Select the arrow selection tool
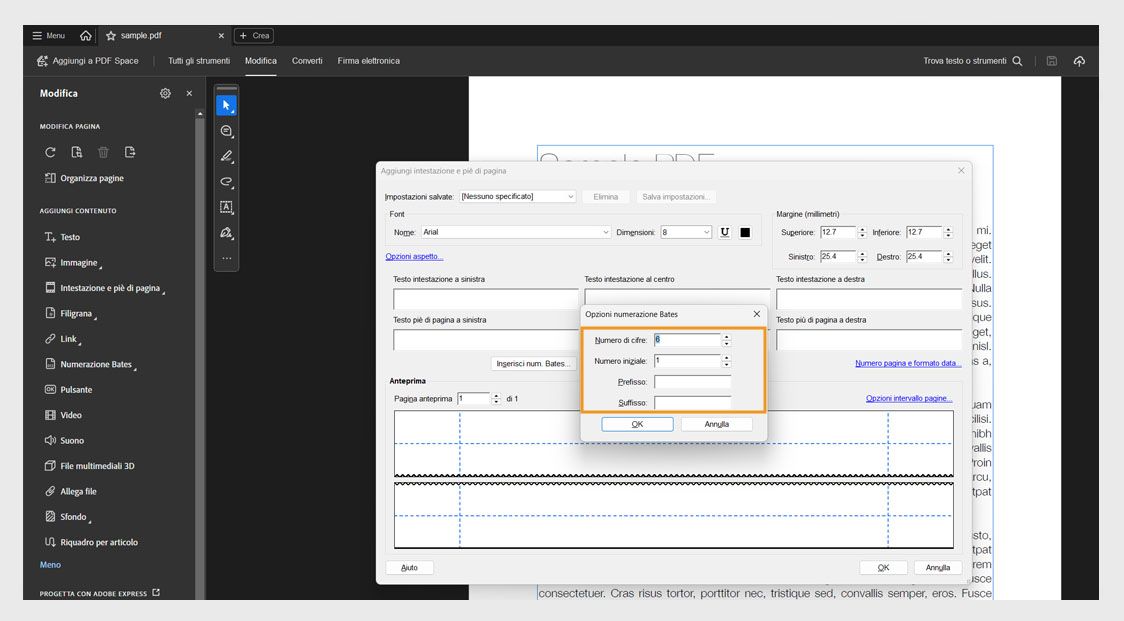Image resolution: width=1124 pixels, height=621 pixels. [x=226, y=105]
